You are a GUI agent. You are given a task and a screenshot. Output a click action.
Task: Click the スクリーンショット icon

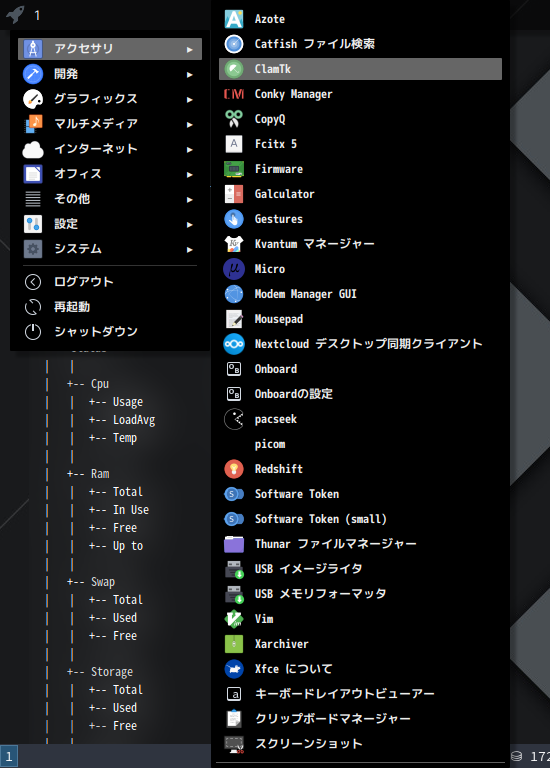234,744
